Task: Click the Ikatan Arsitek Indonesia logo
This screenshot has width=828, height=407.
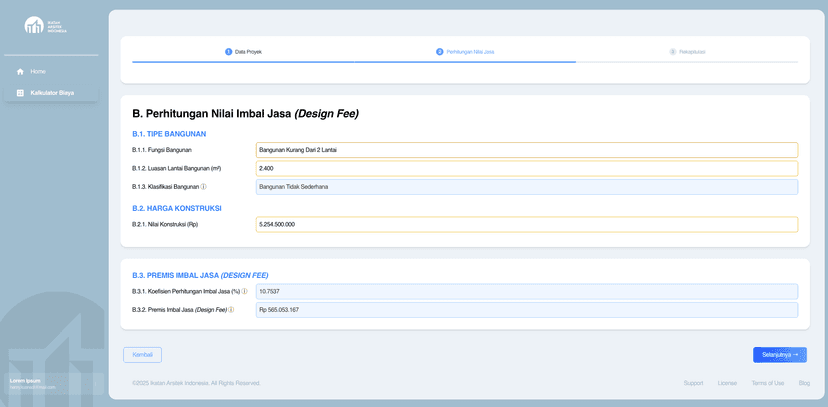Action: 46,25
